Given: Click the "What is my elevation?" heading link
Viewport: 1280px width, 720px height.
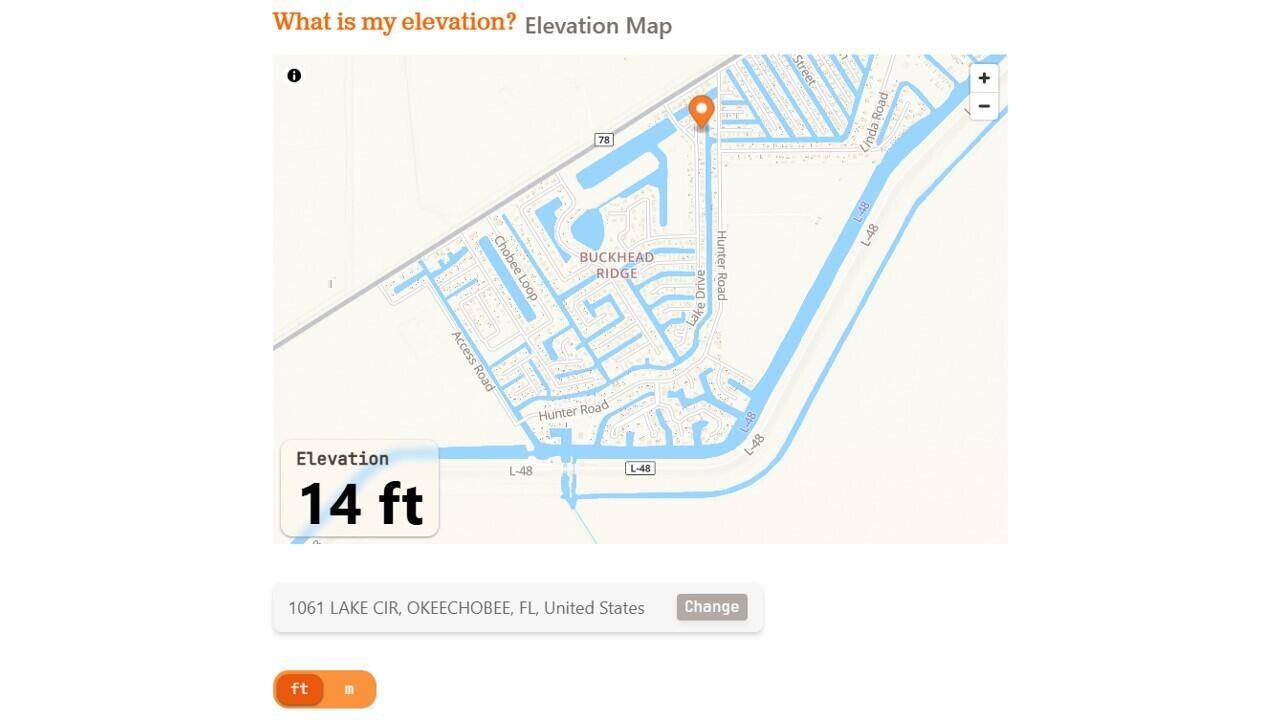Looking at the screenshot, I should pyautogui.click(x=394, y=22).
